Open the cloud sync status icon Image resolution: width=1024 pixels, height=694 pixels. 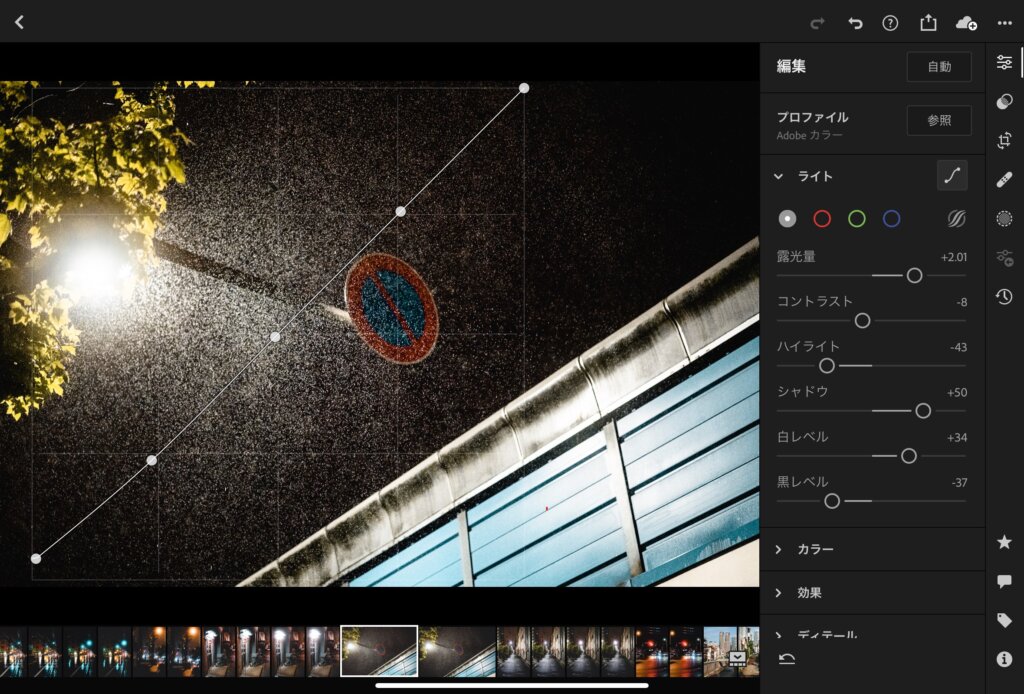point(966,24)
